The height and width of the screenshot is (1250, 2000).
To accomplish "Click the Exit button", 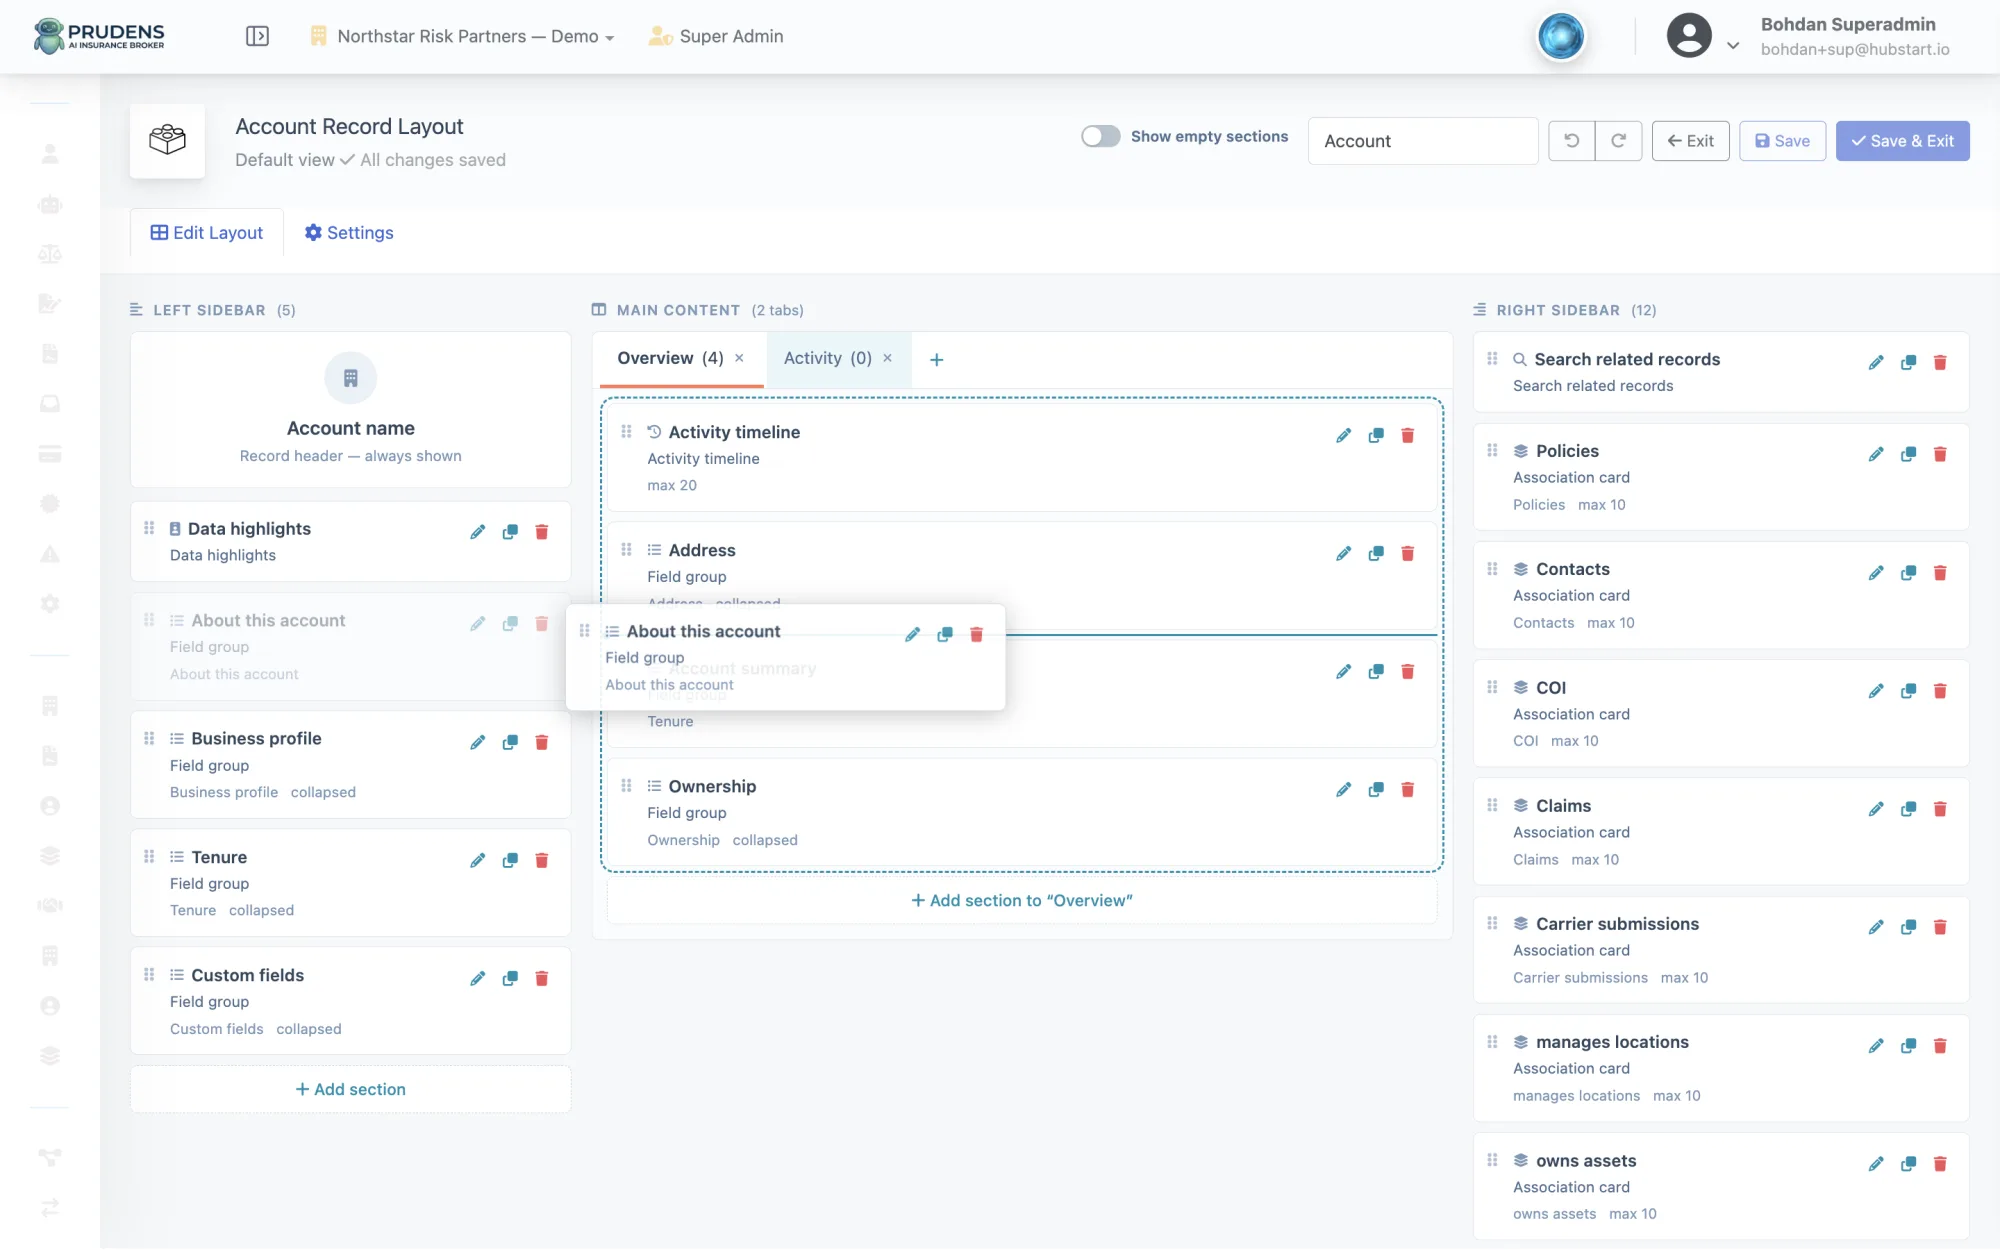I will click(x=1690, y=141).
